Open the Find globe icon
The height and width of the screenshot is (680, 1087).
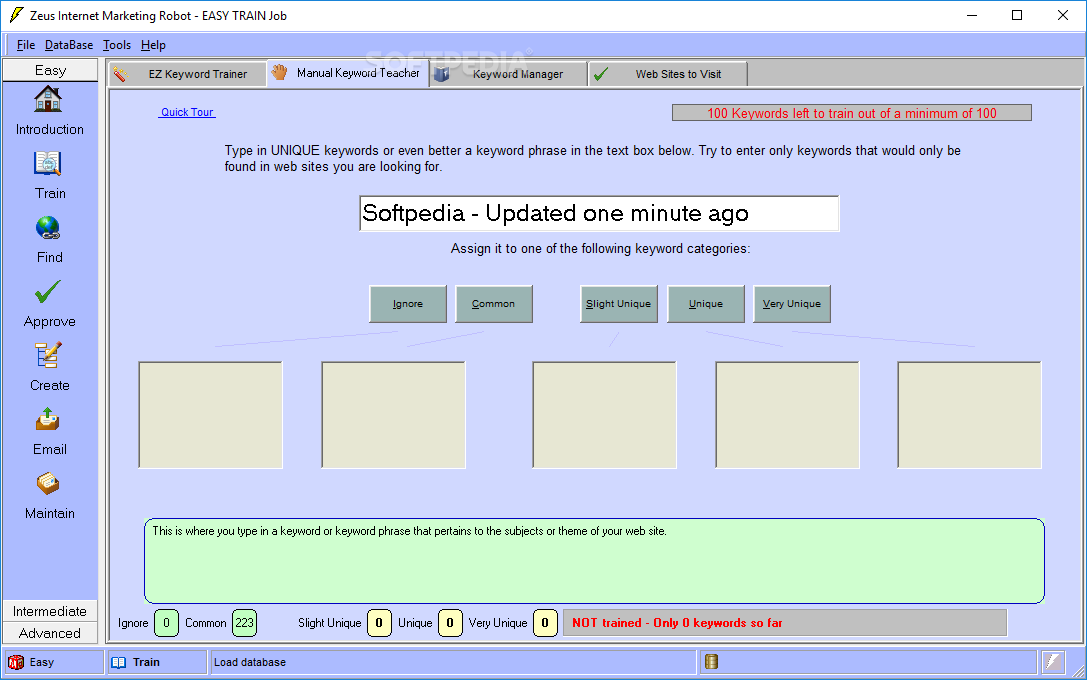48,228
